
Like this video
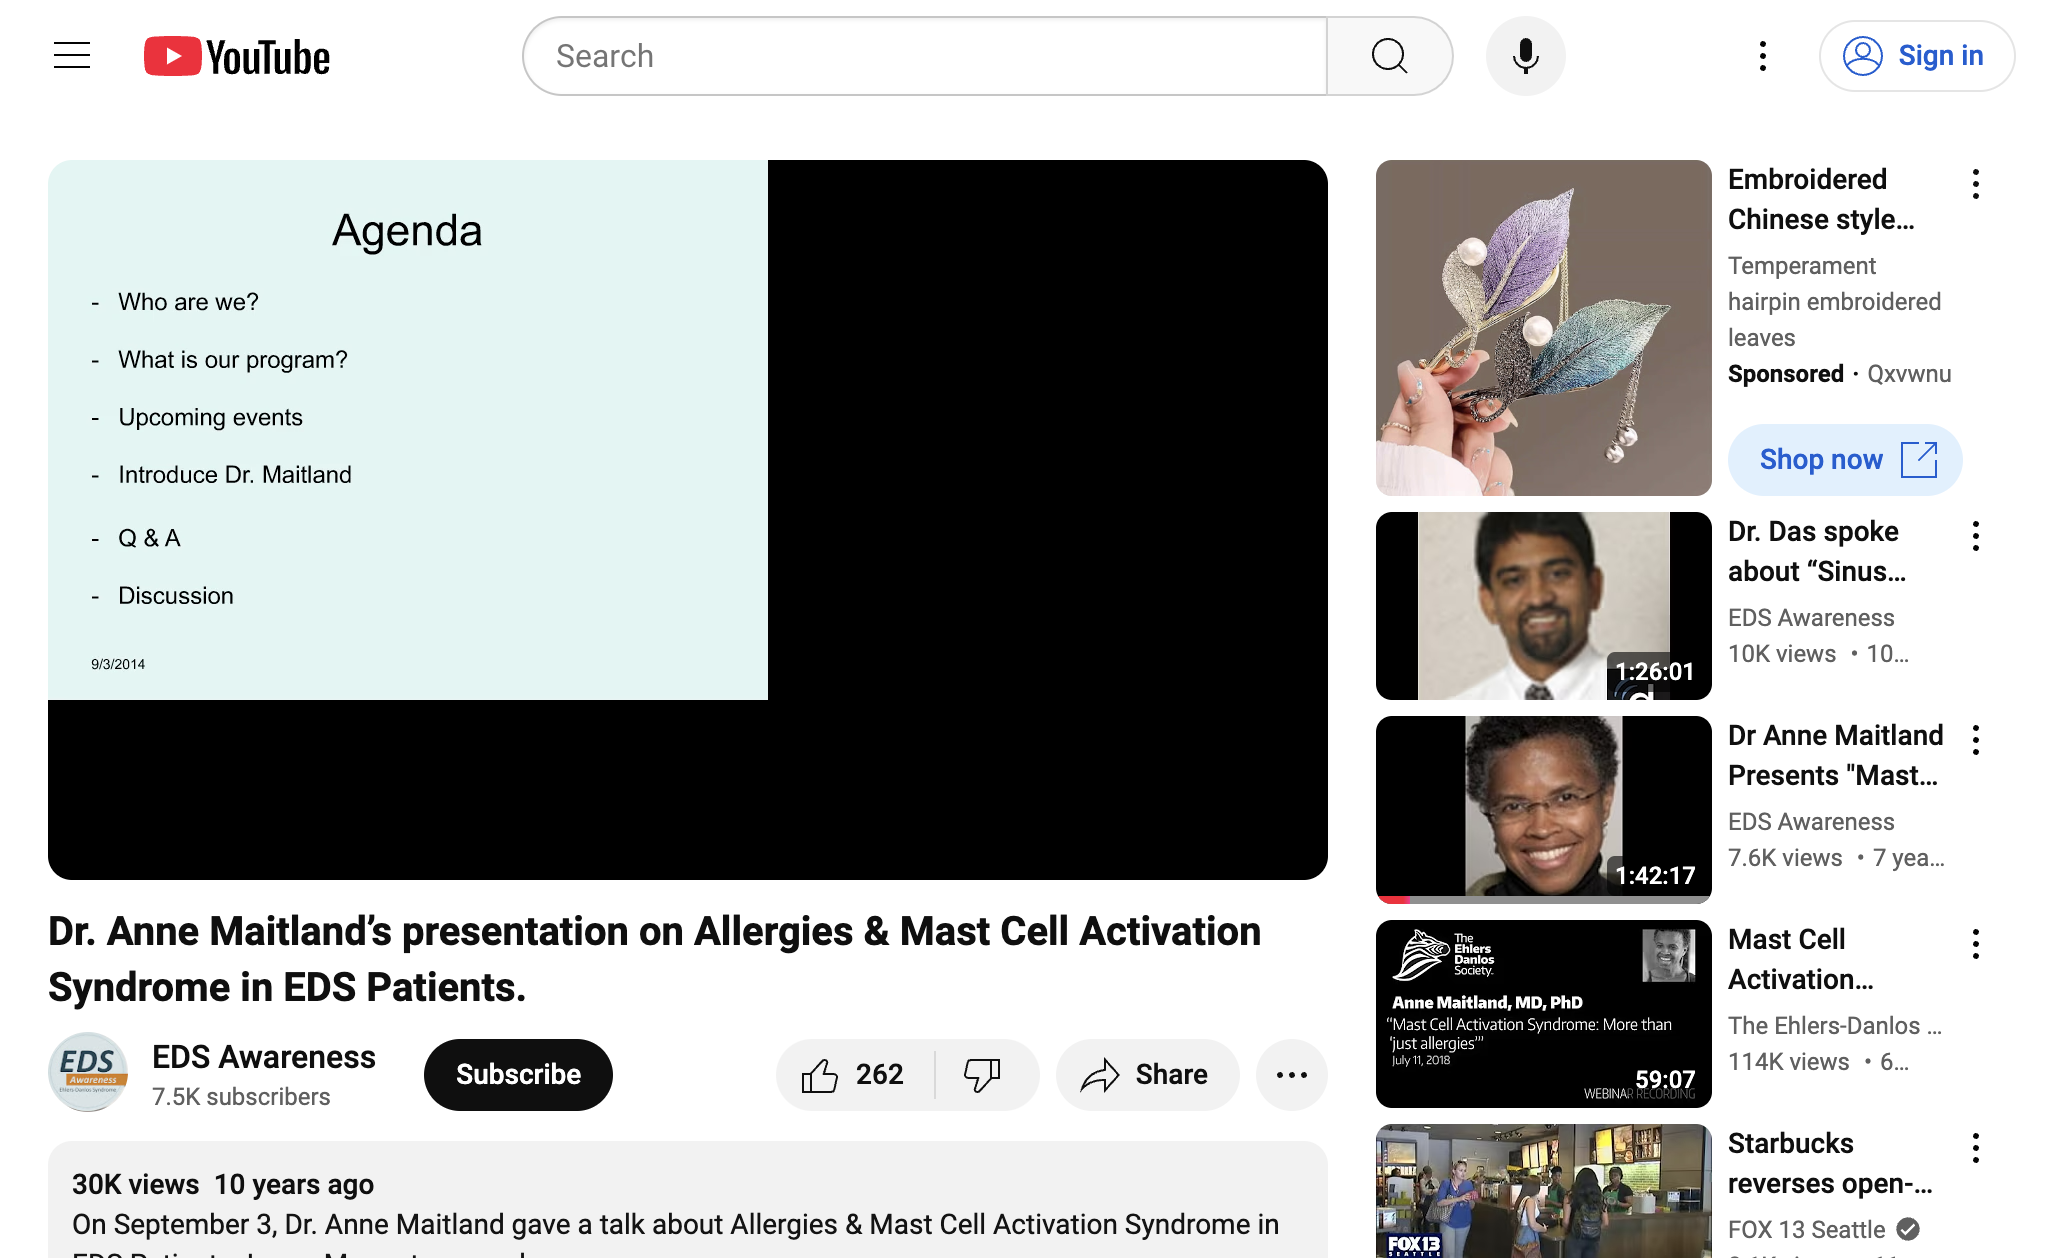point(855,1075)
